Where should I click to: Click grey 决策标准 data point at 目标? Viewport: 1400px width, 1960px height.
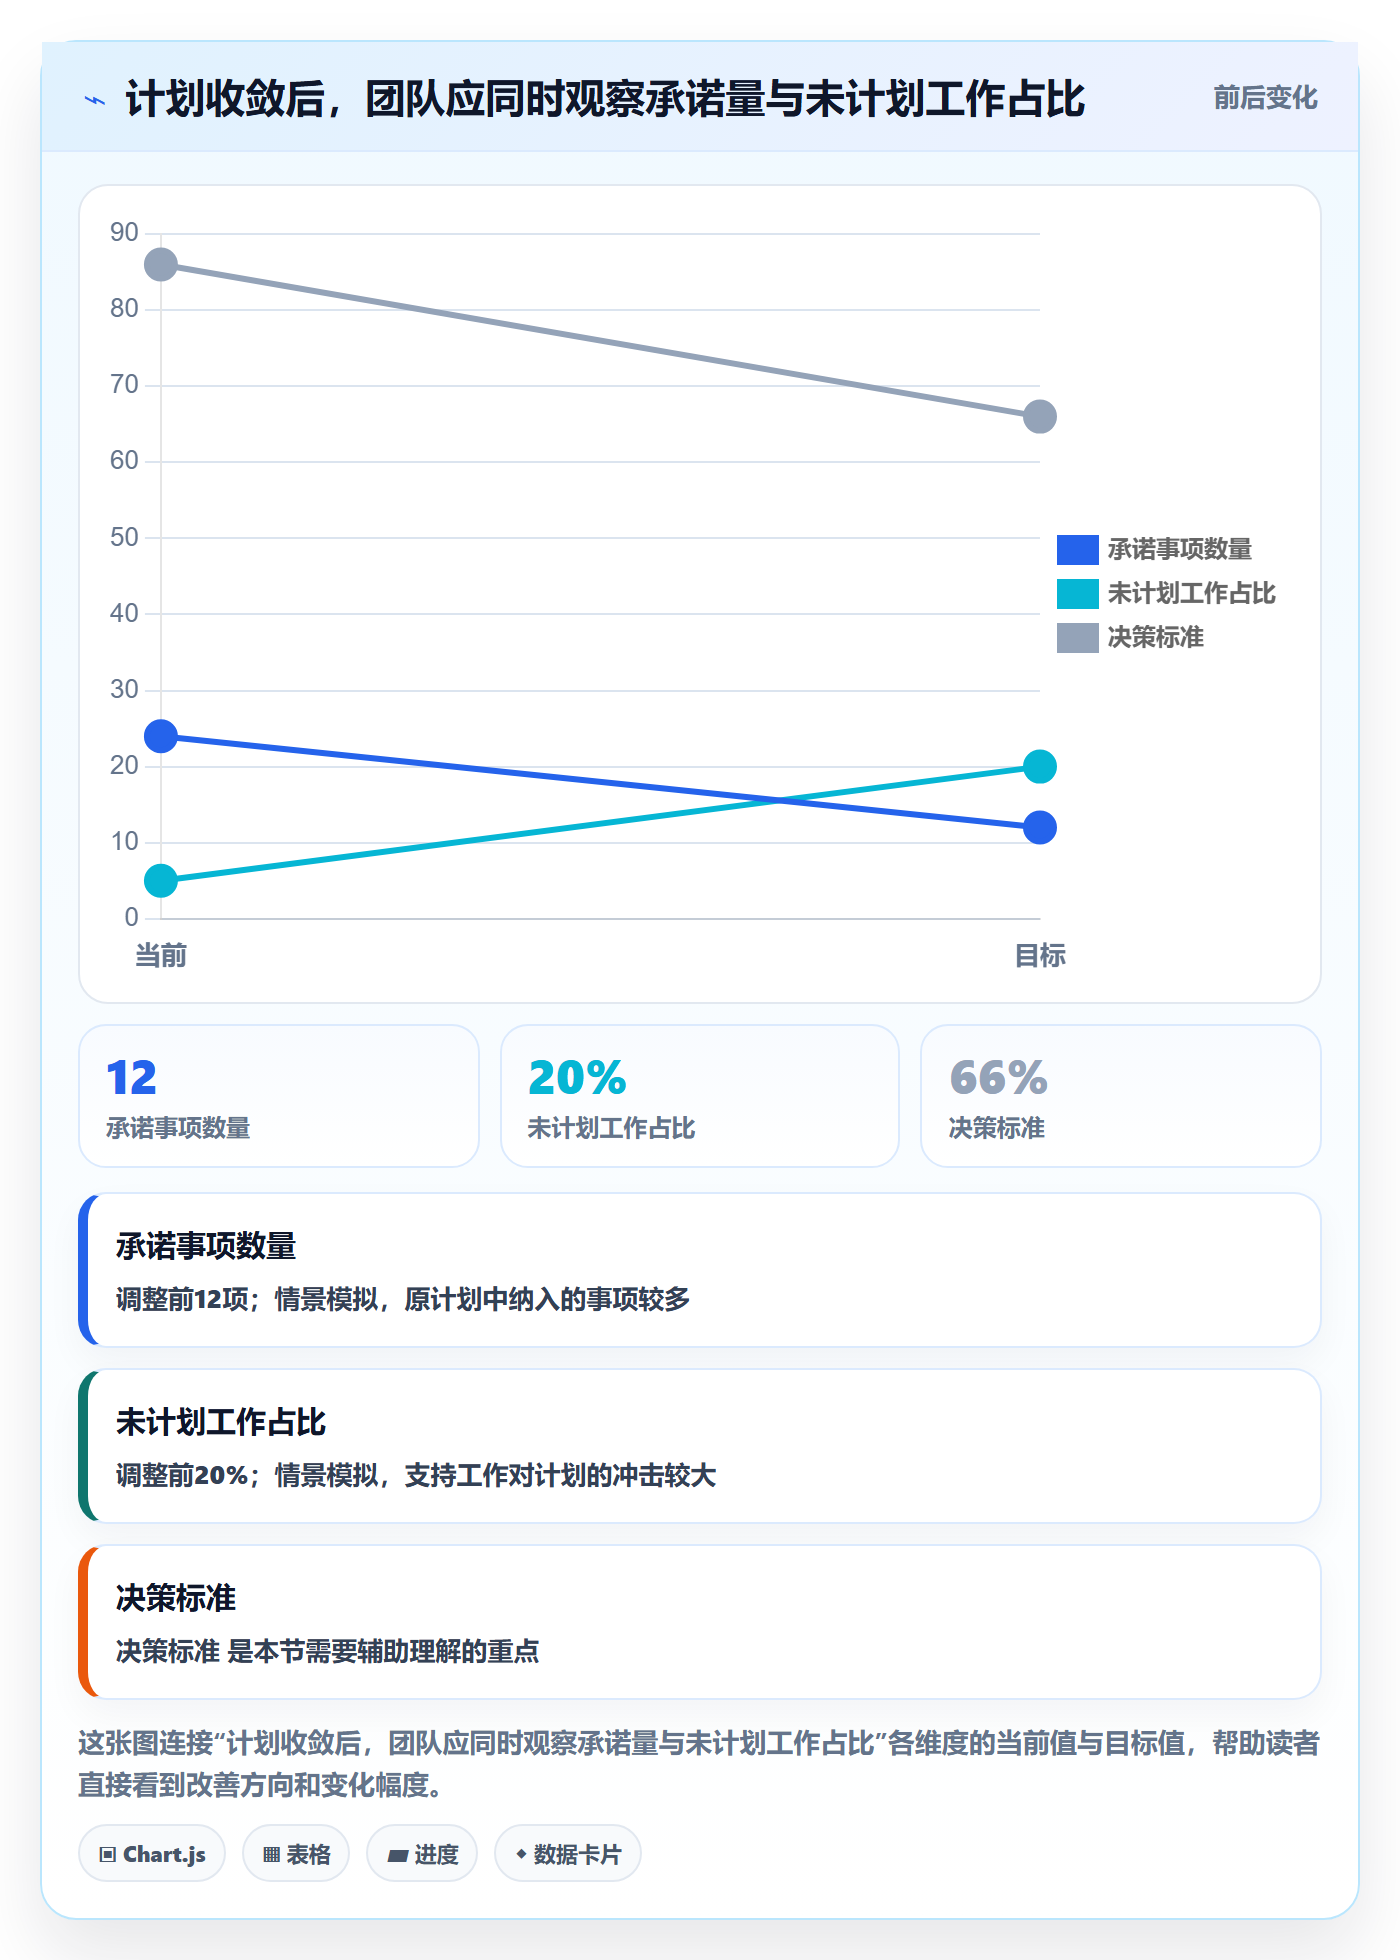click(1040, 417)
